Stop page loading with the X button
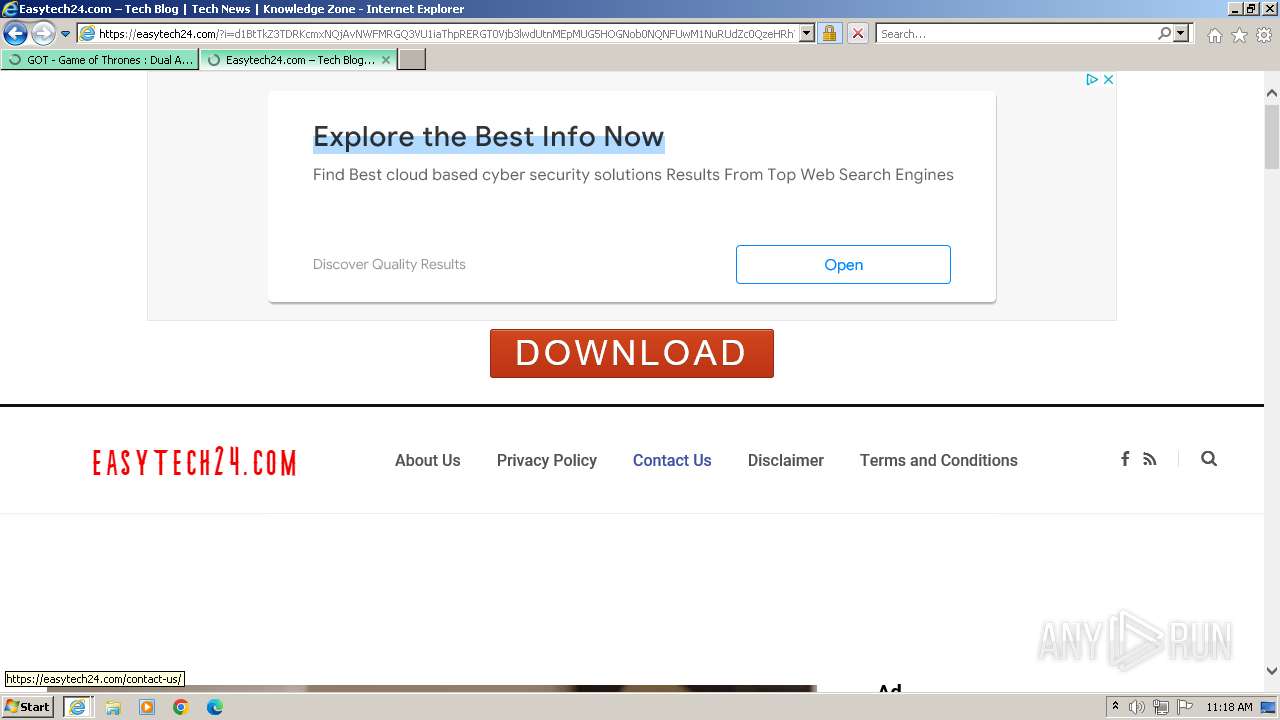 pos(857,34)
